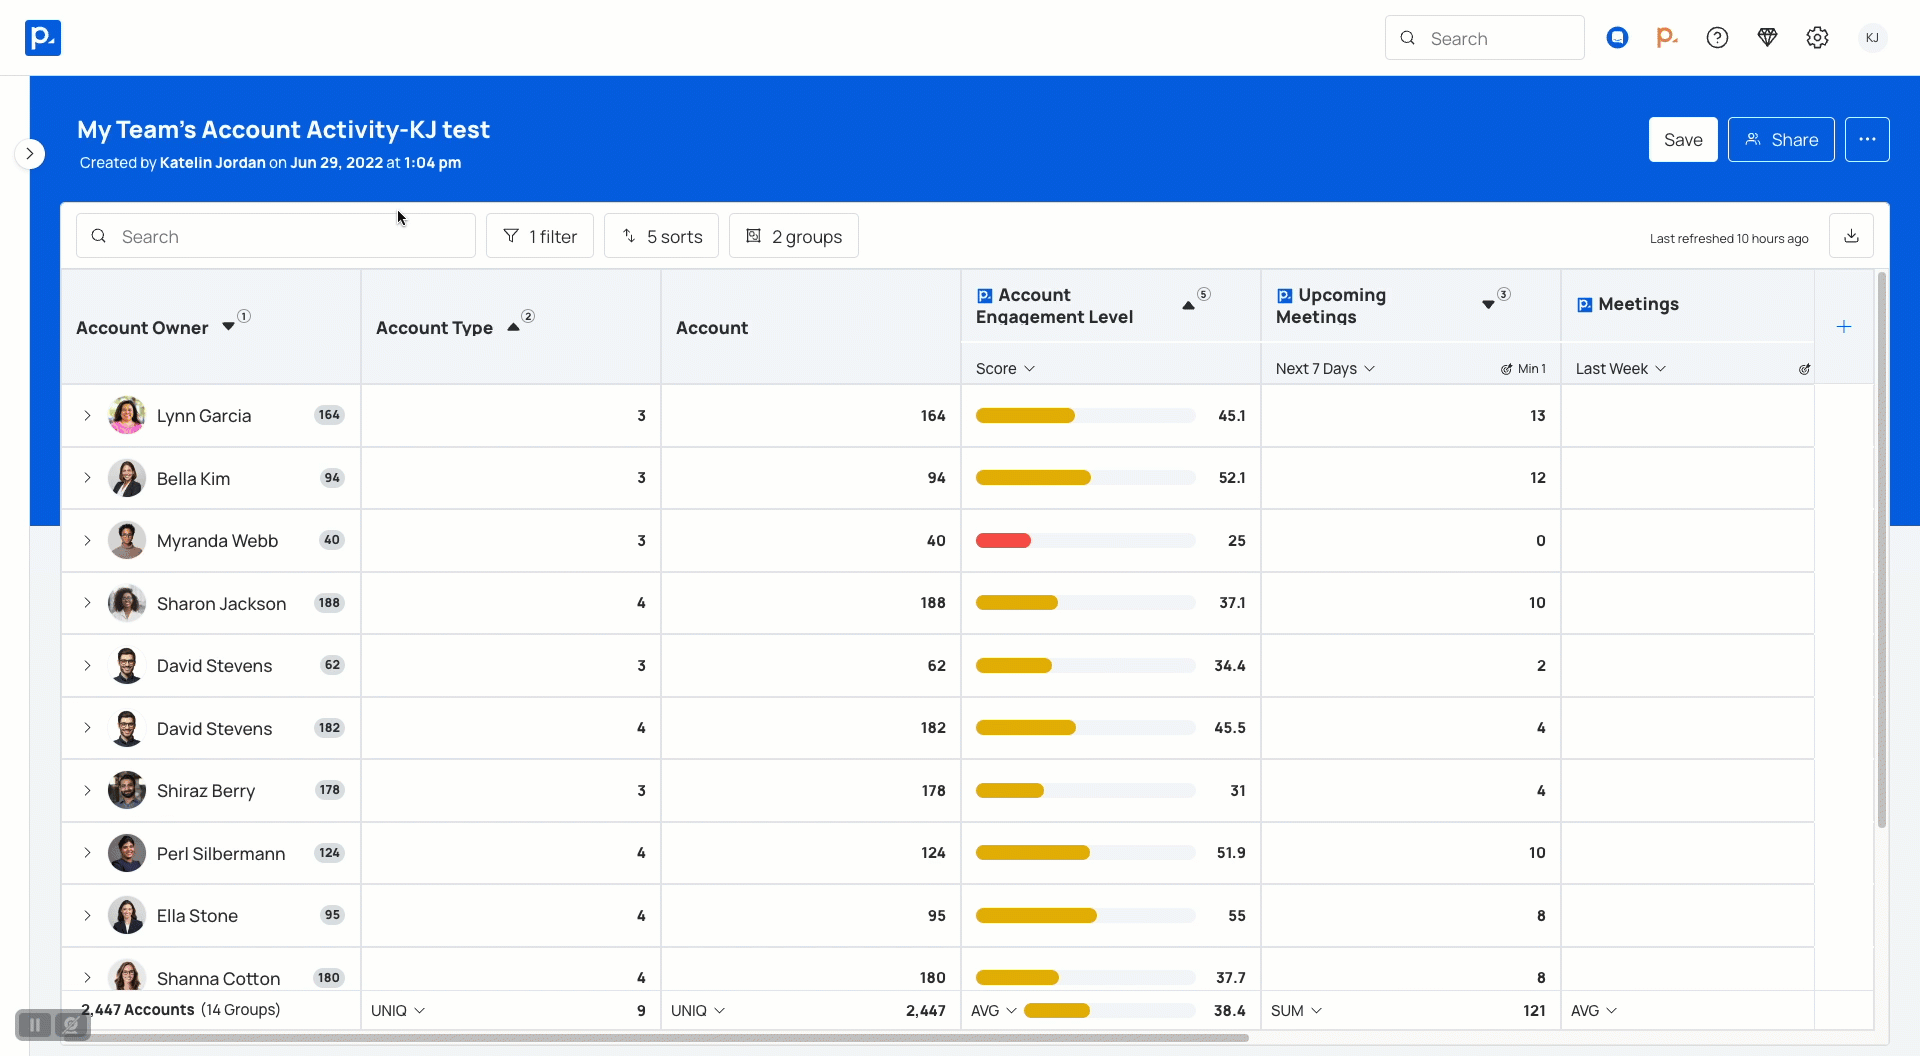Open the 5 sorts menu
Viewport: 1920px width, 1056px height.
pos(661,237)
